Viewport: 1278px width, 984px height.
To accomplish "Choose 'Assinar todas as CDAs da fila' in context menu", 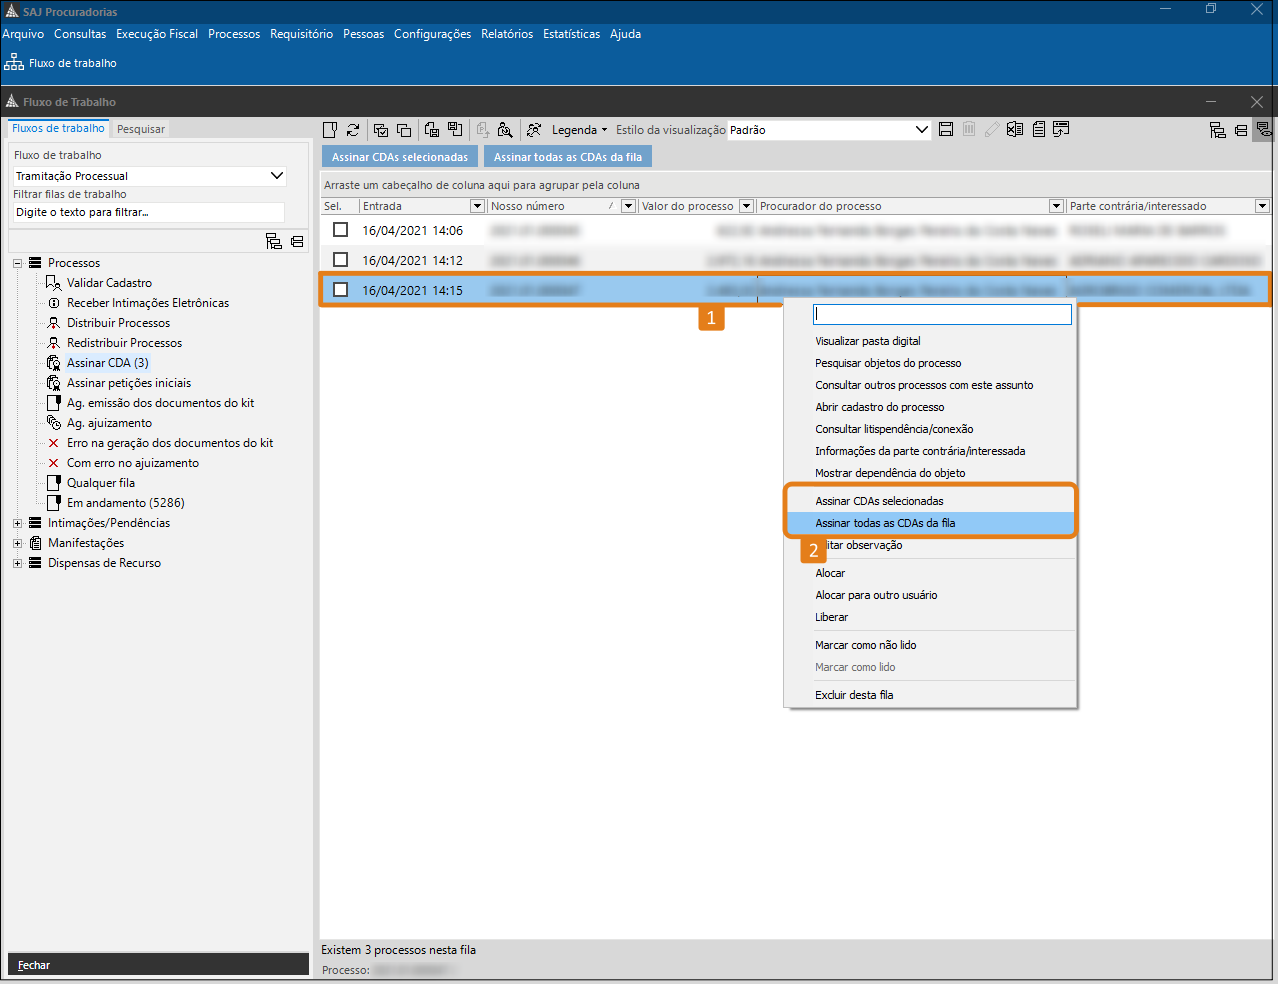I will pos(885,523).
